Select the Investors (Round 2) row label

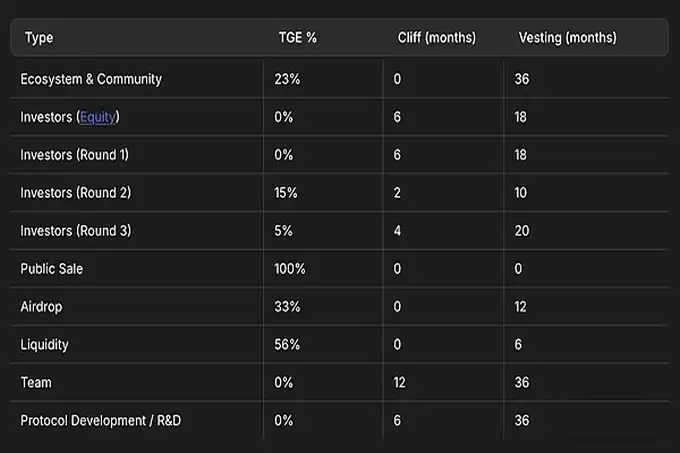[x=75, y=193]
